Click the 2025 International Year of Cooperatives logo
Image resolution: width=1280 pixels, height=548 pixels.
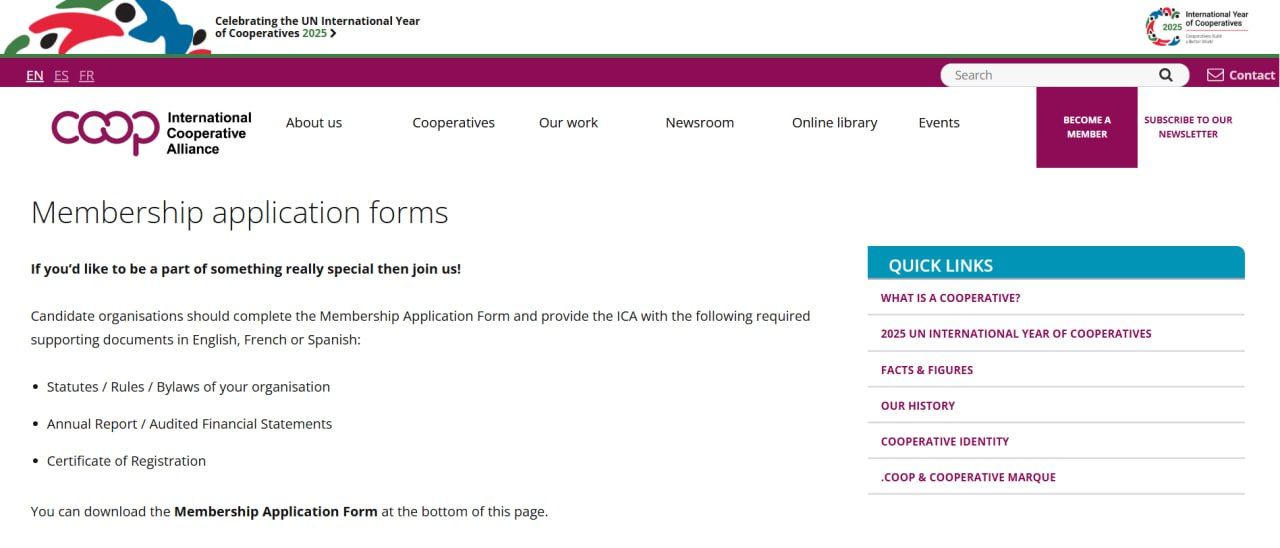click(x=1197, y=27)
